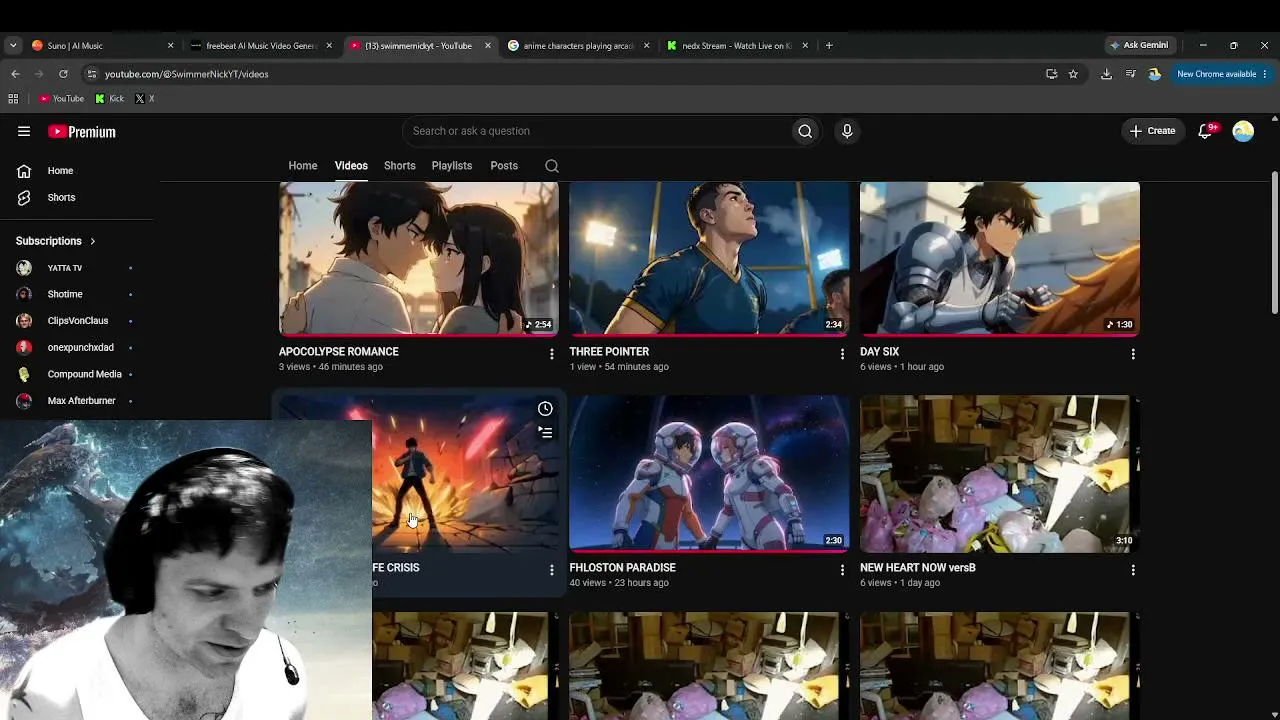Open options menu for THREE POINTER video
Viewport: 1280px width, 720px height.
click(842, 354)
